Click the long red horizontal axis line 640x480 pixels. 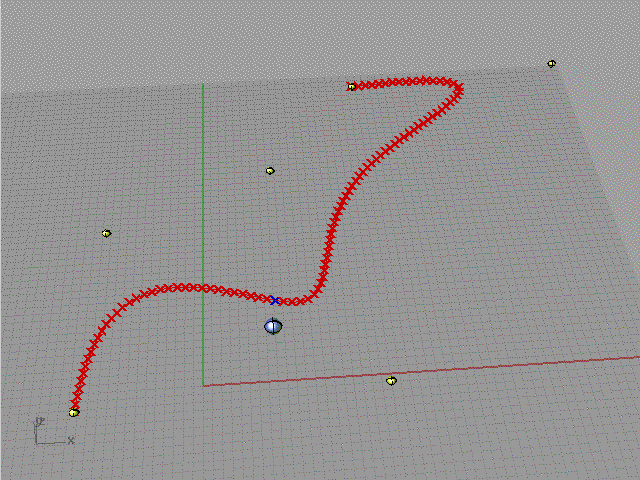[x=421, y=371]
